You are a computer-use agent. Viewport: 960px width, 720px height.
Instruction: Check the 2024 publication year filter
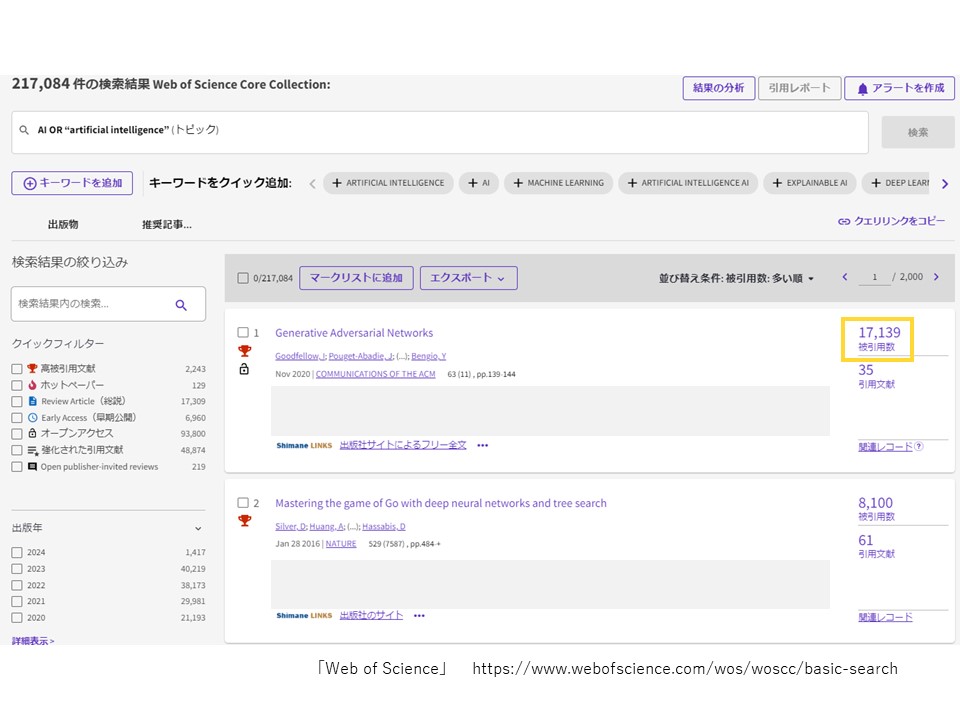(17, 552)
